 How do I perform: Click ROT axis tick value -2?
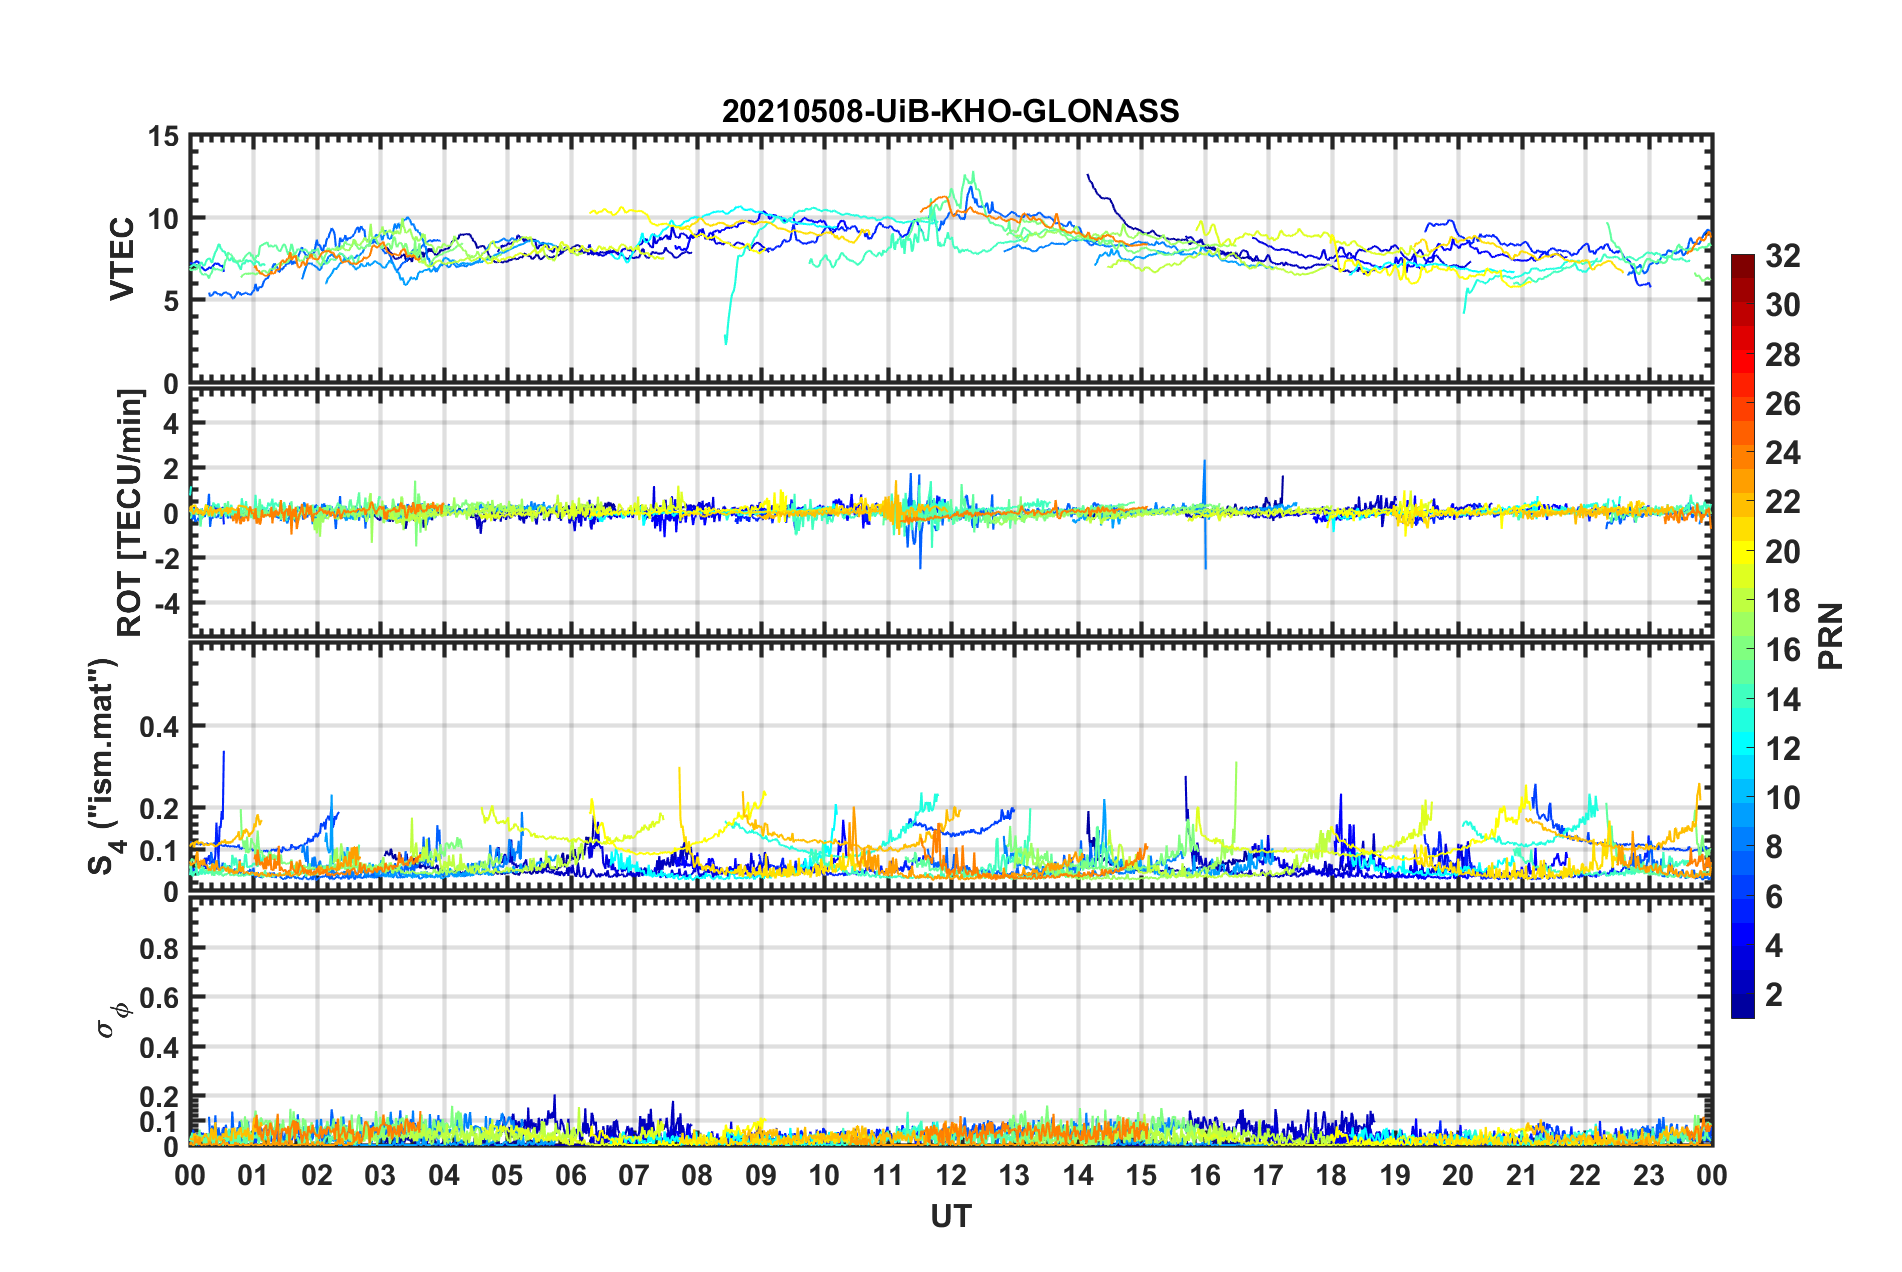click(167, 559)
